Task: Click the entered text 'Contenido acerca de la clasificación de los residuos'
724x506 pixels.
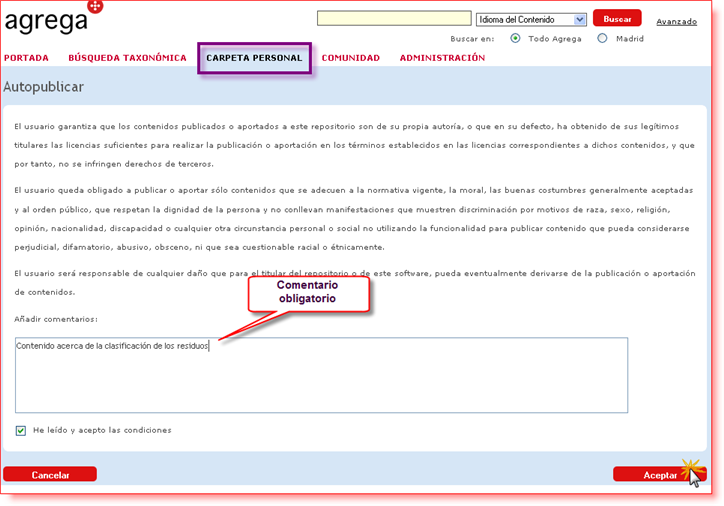Action: coord(112,346)
